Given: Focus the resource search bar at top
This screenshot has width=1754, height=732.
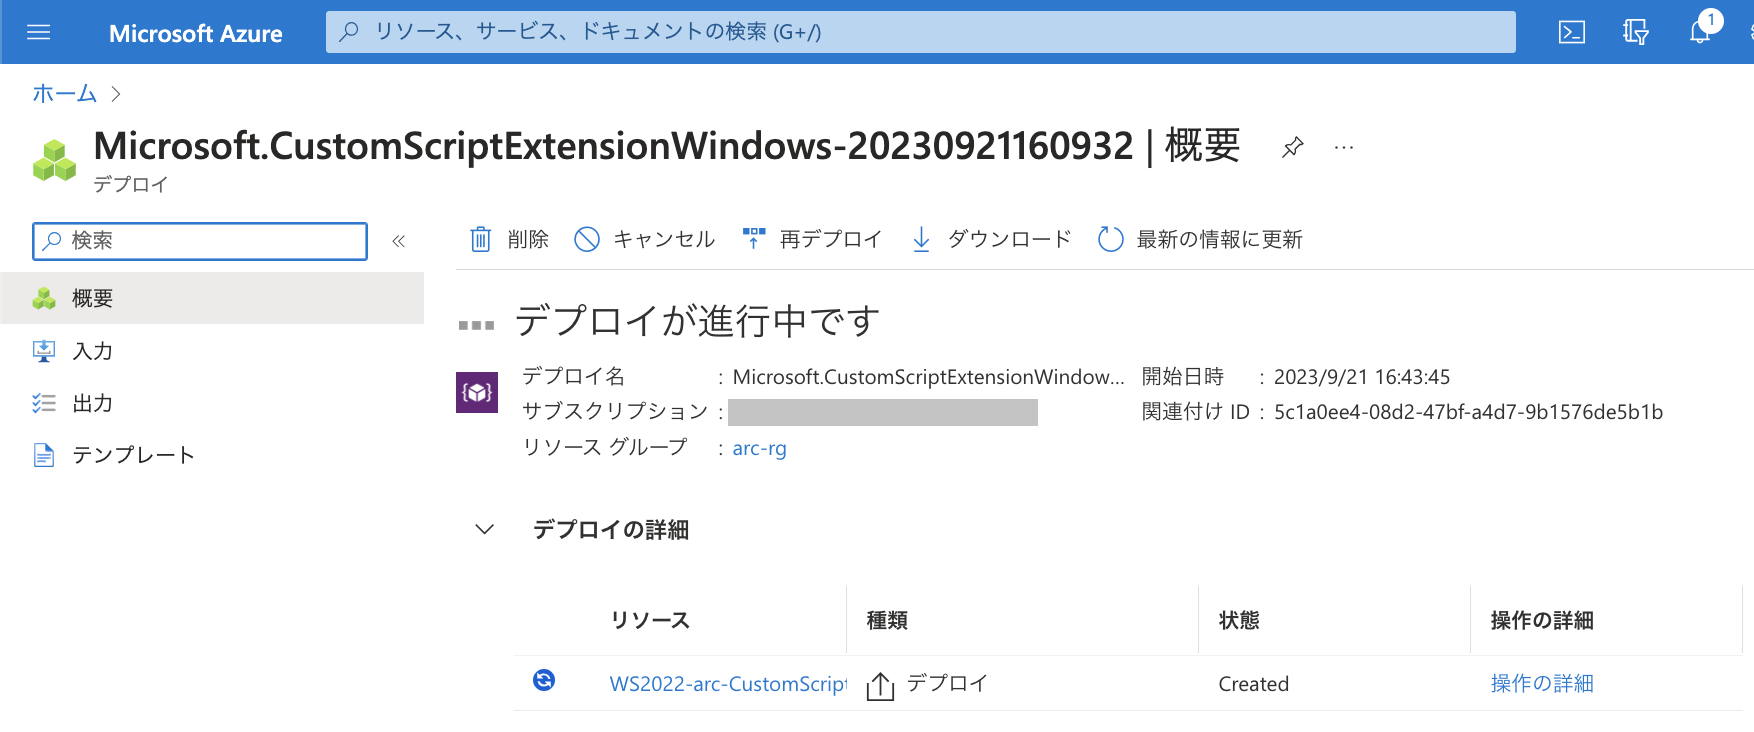Looking at the screenshot, I should click(x=920, y=32).
